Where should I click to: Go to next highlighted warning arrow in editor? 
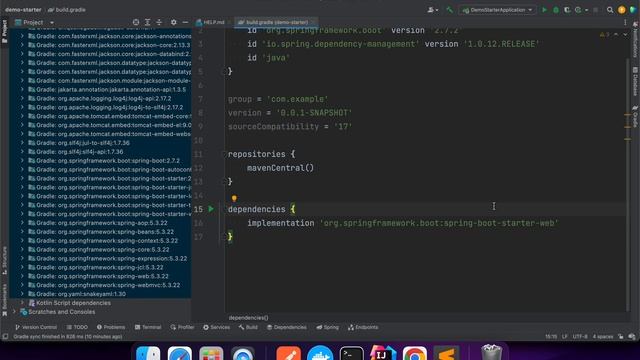coord(625,35)
